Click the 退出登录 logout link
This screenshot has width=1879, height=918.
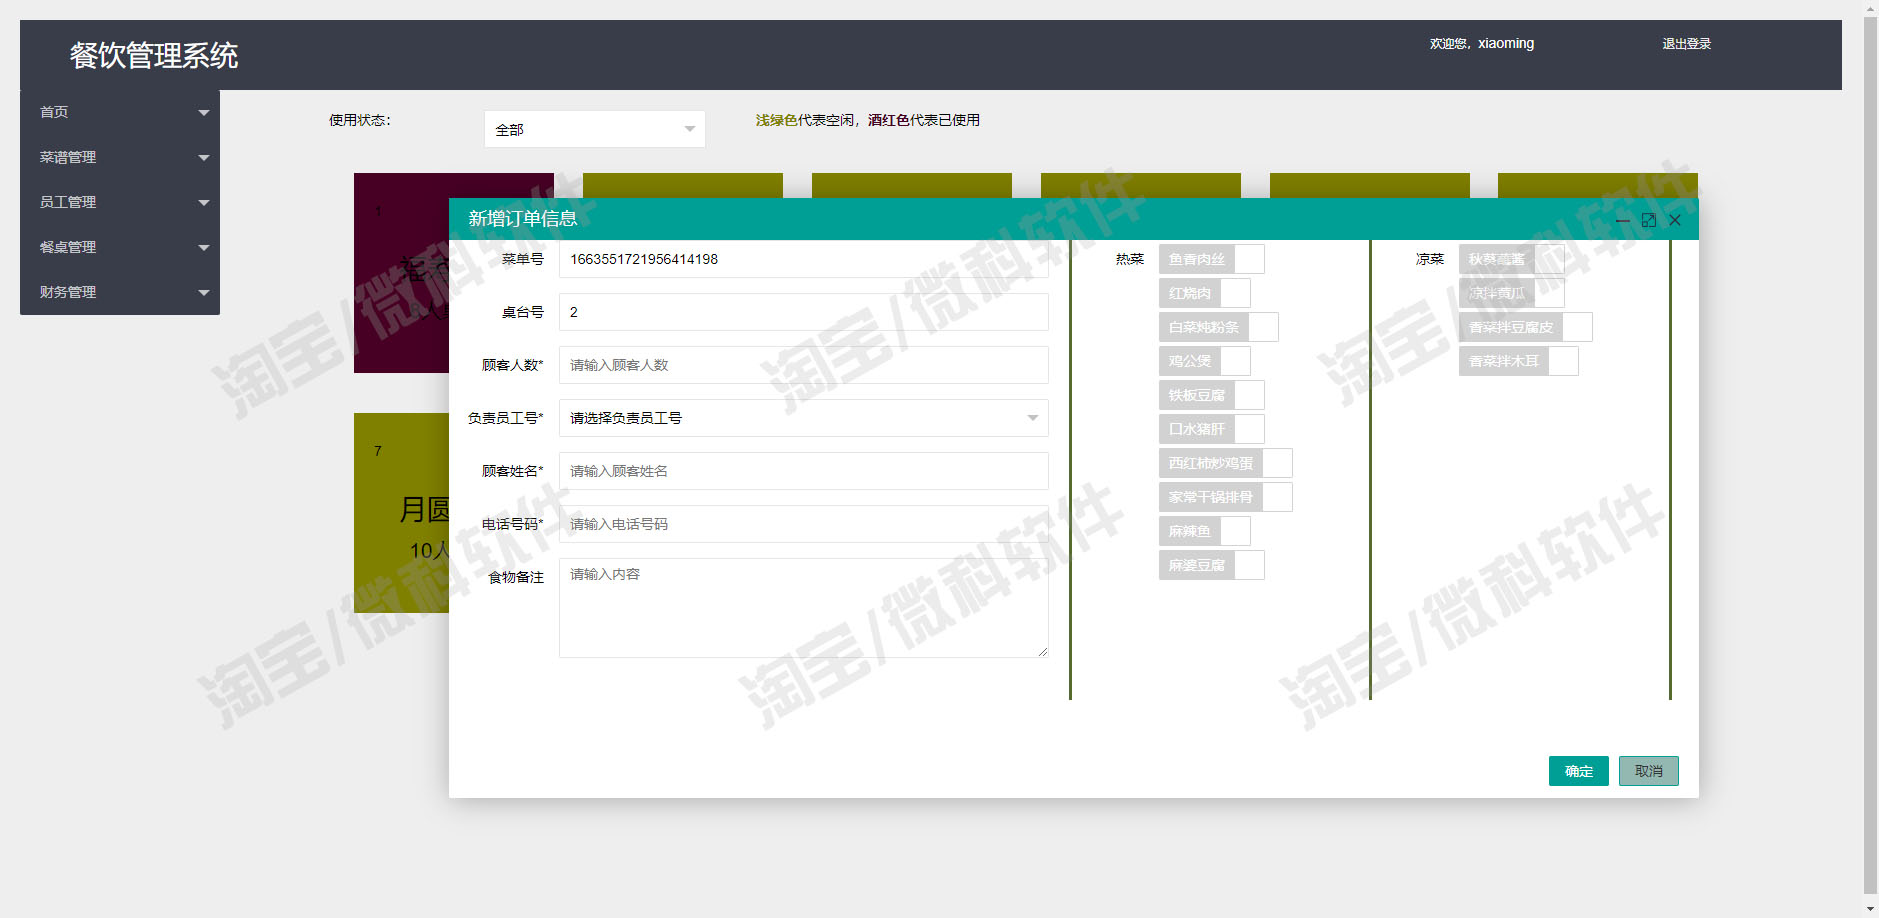1686,44
